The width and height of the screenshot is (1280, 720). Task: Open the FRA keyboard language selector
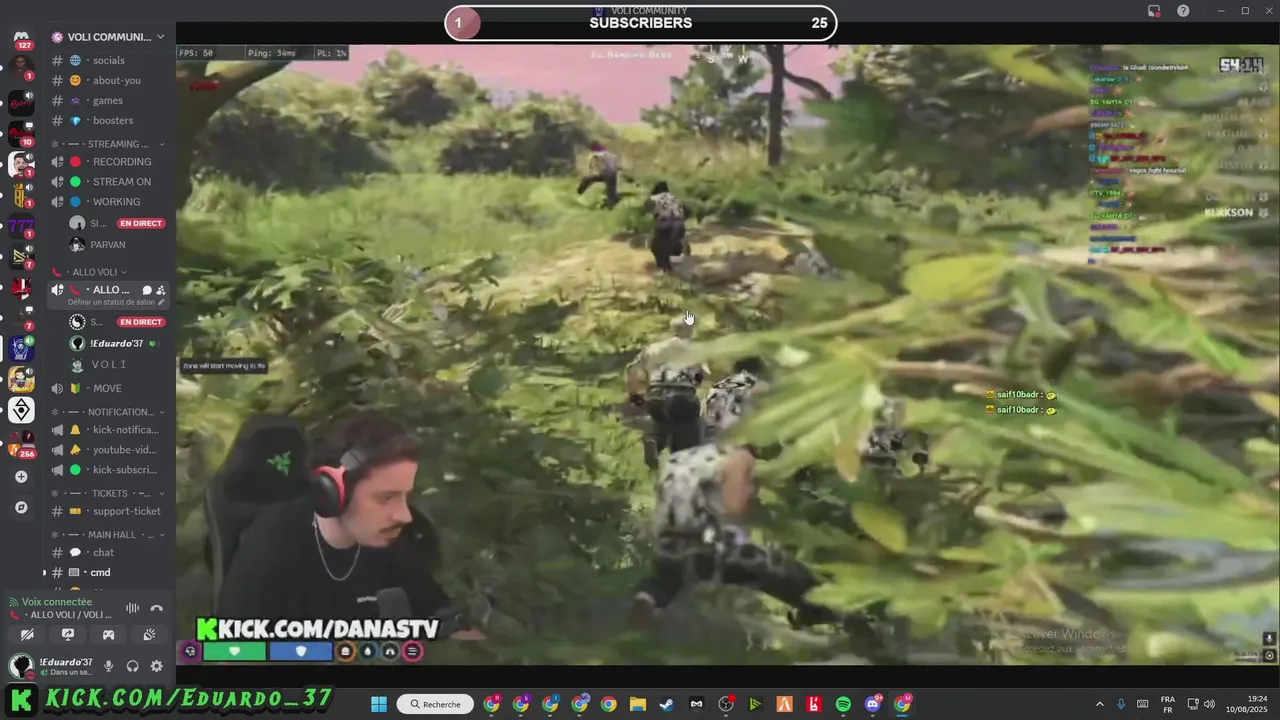point(1168,704)
